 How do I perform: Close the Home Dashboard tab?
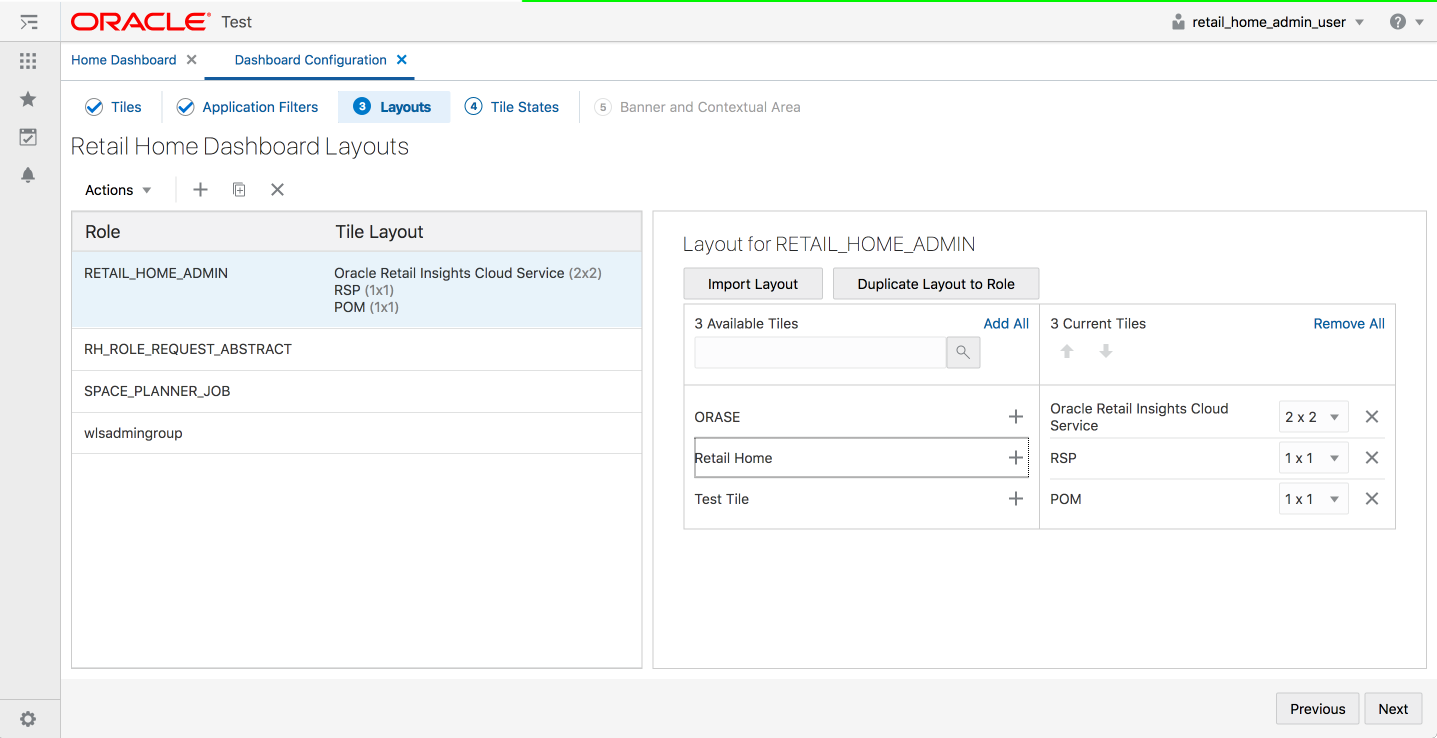[x=192, y=60]
